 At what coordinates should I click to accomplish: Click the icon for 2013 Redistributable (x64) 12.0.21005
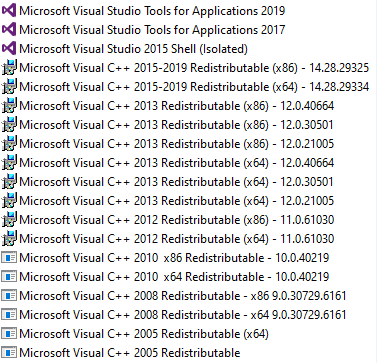[x=9, y=201]
